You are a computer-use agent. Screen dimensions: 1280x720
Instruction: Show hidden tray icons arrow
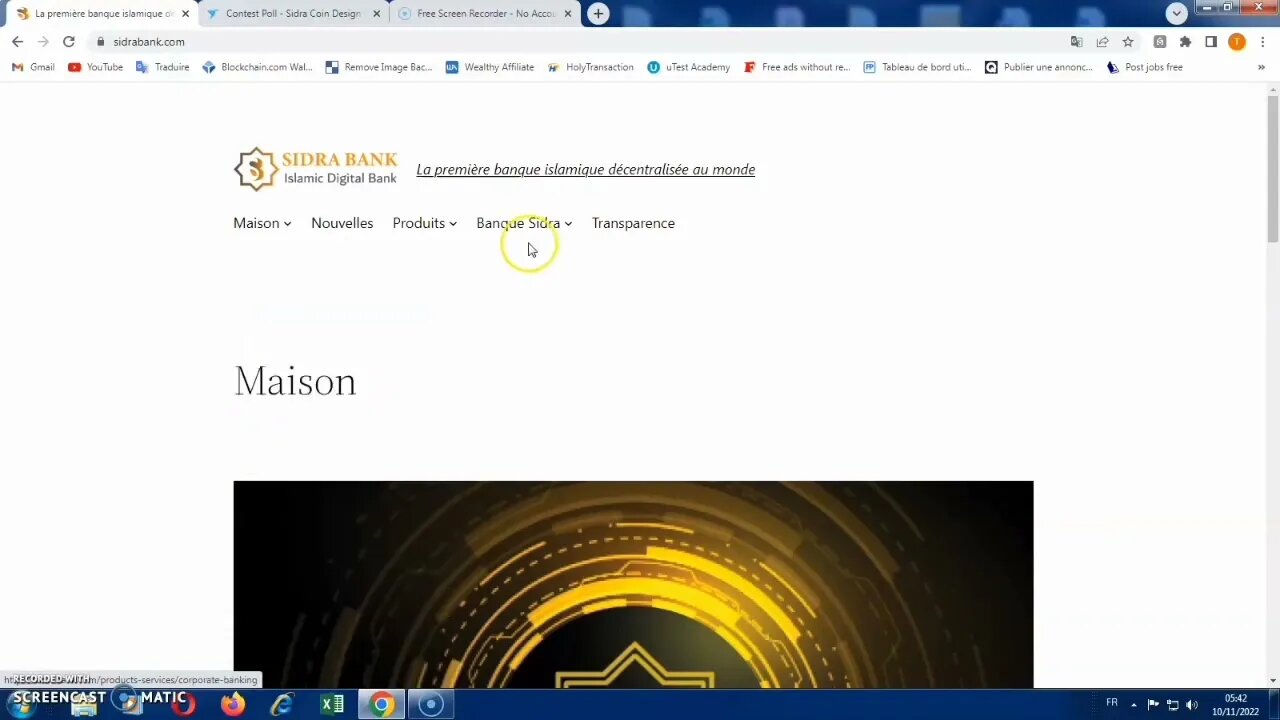pos(1133,704)
